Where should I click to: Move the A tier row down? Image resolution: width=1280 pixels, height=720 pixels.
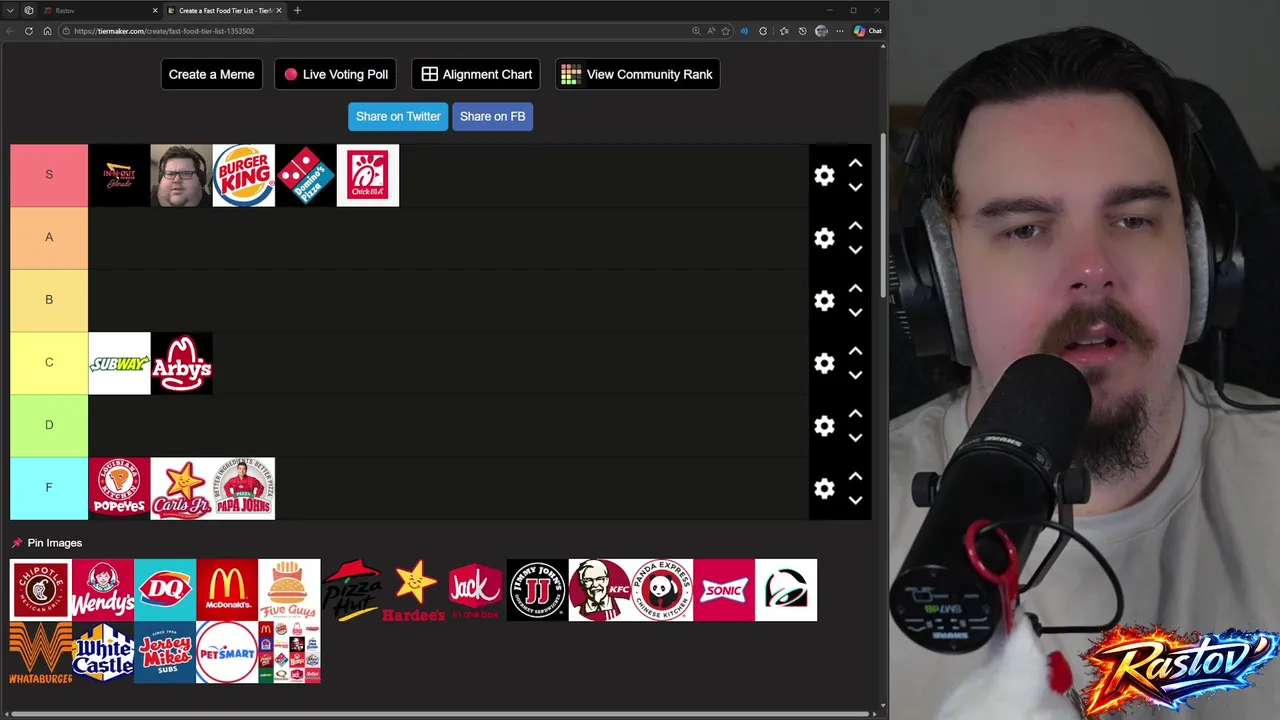tap(855, 250)
